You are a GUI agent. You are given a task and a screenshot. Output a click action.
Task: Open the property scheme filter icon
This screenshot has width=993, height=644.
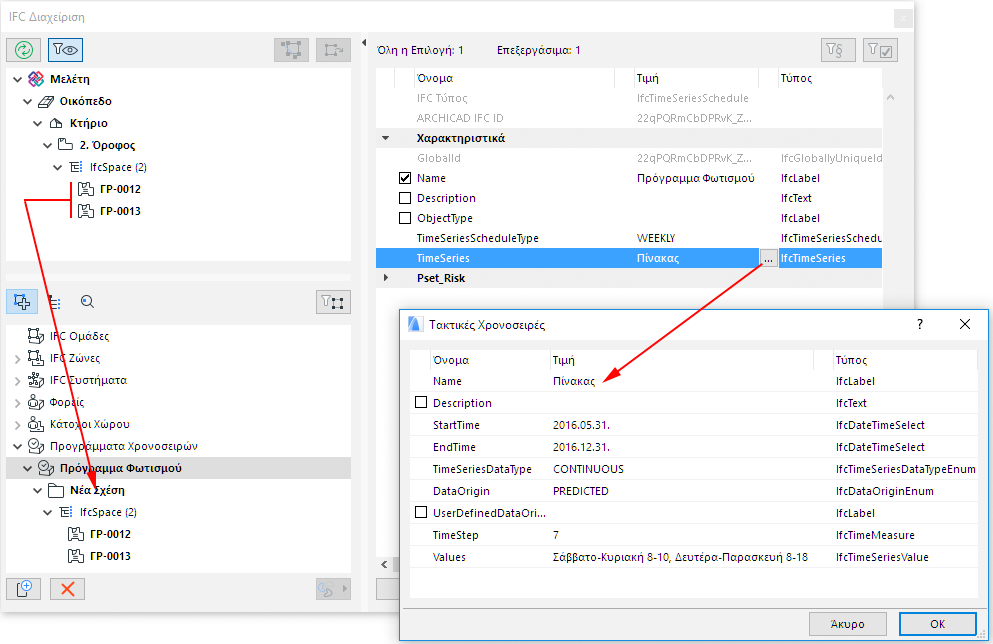coord(838,50)
